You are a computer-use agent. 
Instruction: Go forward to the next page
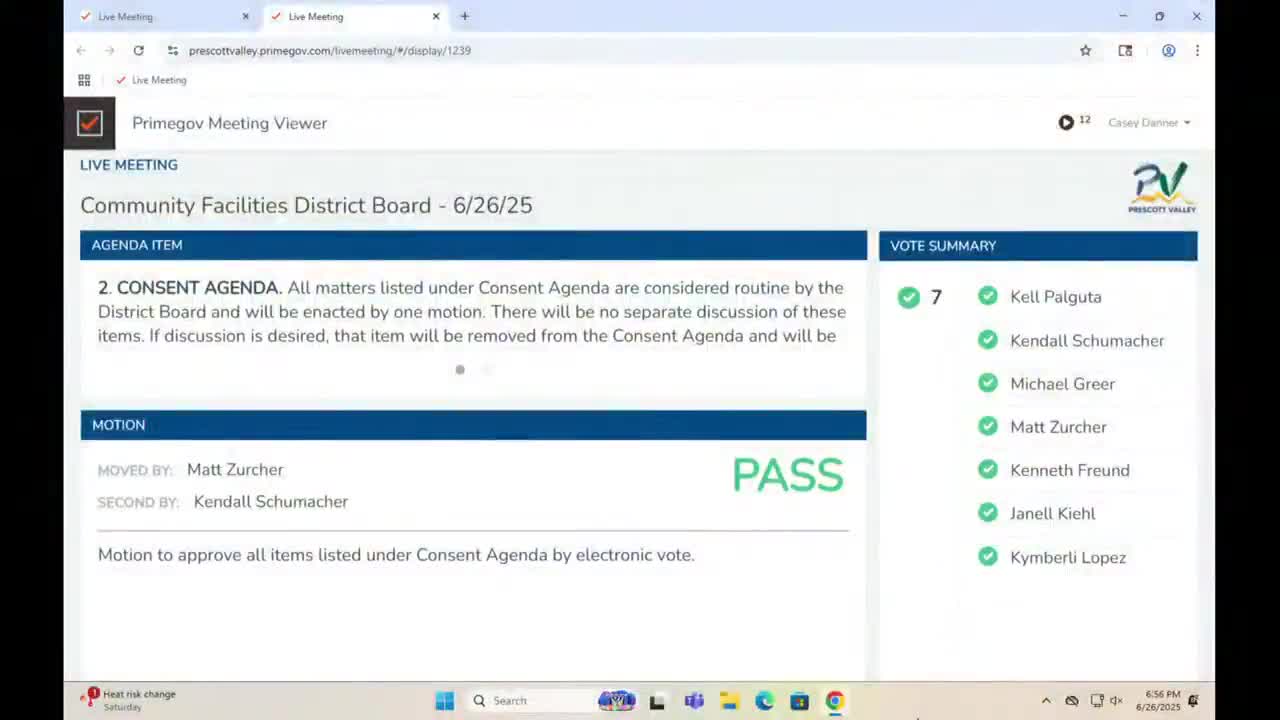109,50
